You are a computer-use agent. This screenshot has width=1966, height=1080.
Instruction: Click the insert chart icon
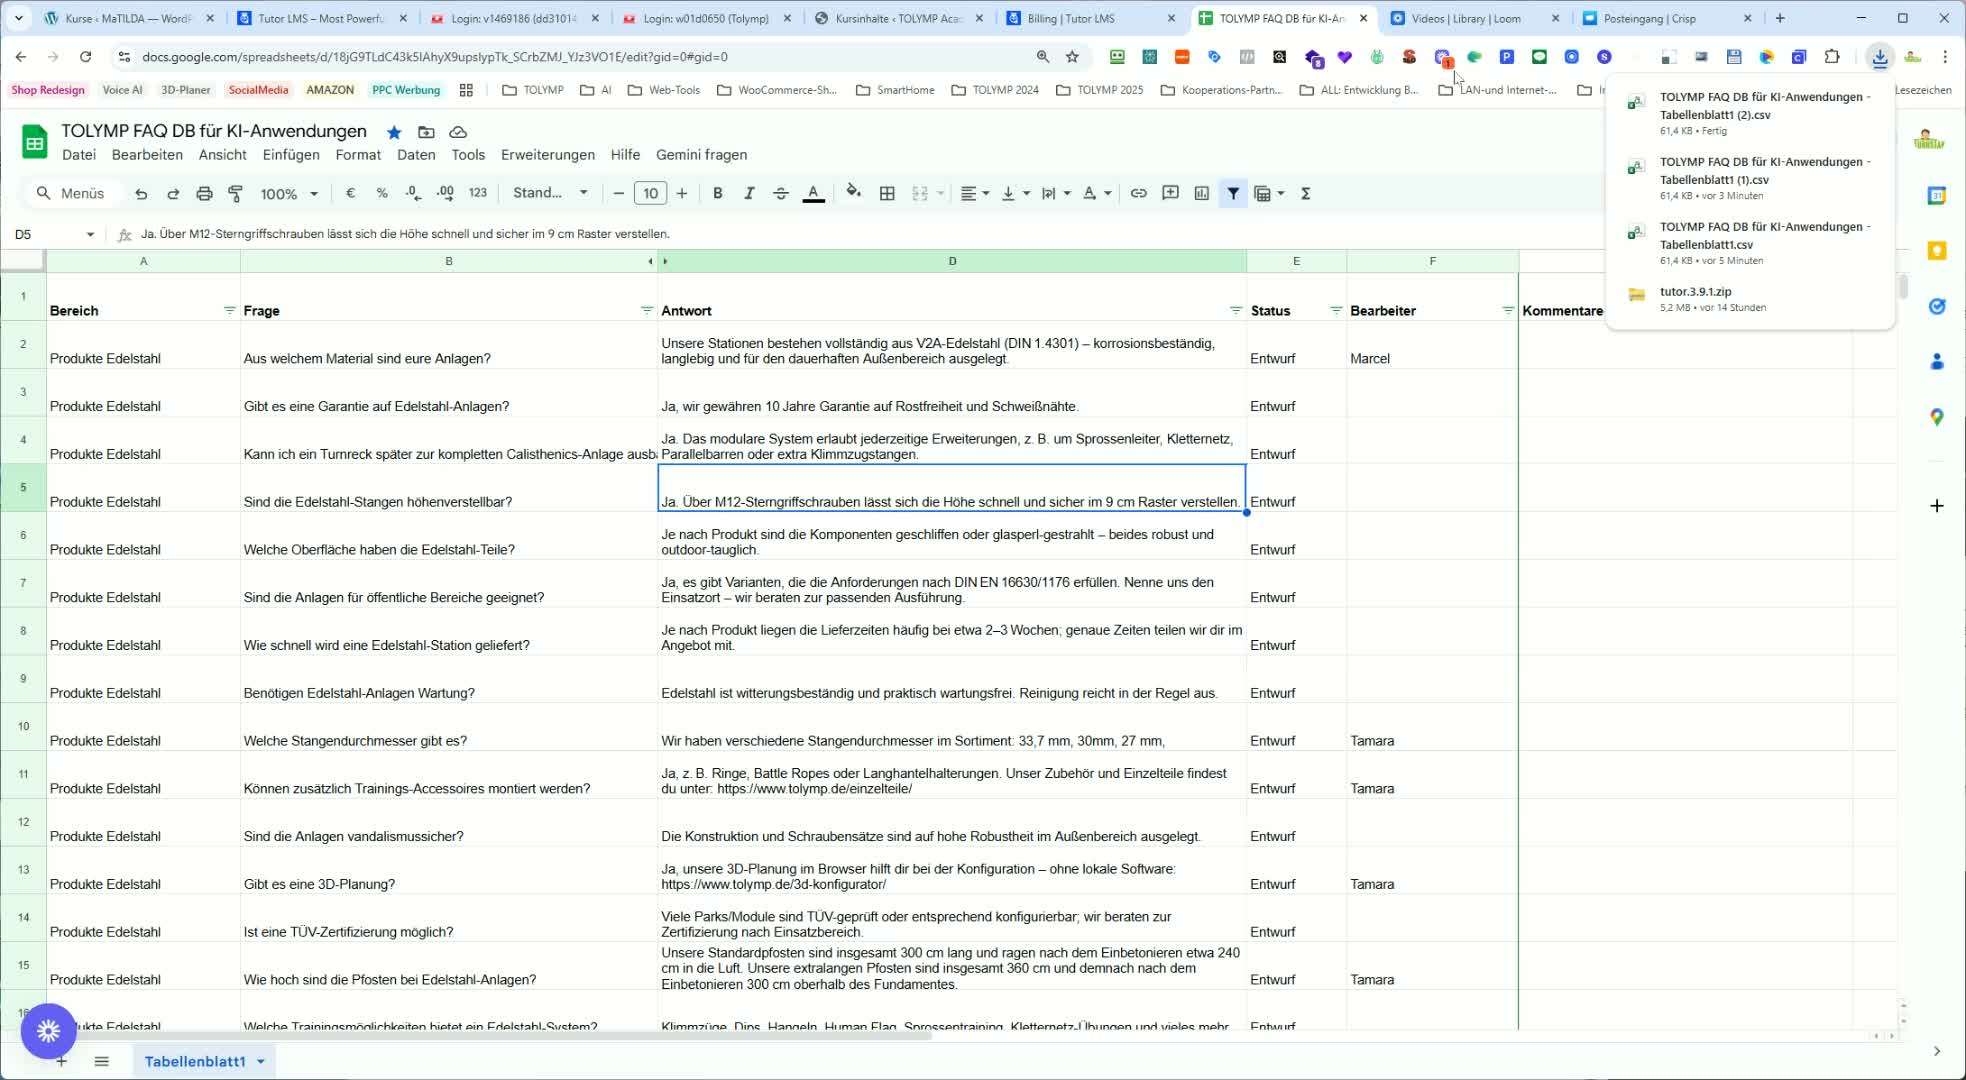tap(1202, 194)
